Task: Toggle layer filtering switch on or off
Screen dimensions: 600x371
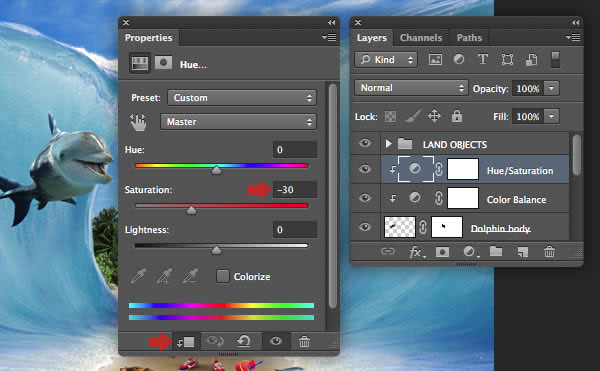Action: (555, 60)
